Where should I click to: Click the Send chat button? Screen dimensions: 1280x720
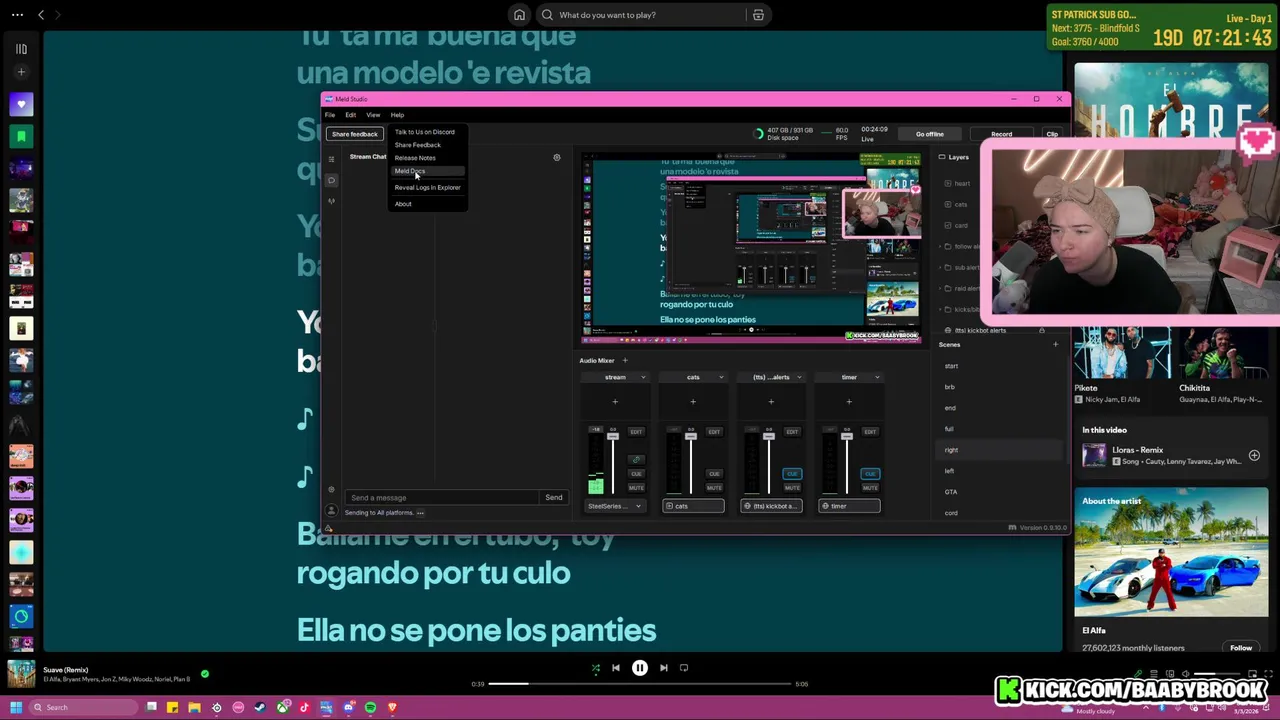point(554,497)
